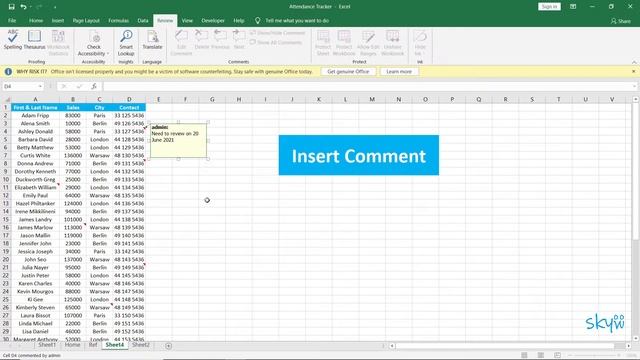The image size is (640, 360).
Task: Switch to the Page Layout tab
Action: pyautogui.click(x=86, y=20)
